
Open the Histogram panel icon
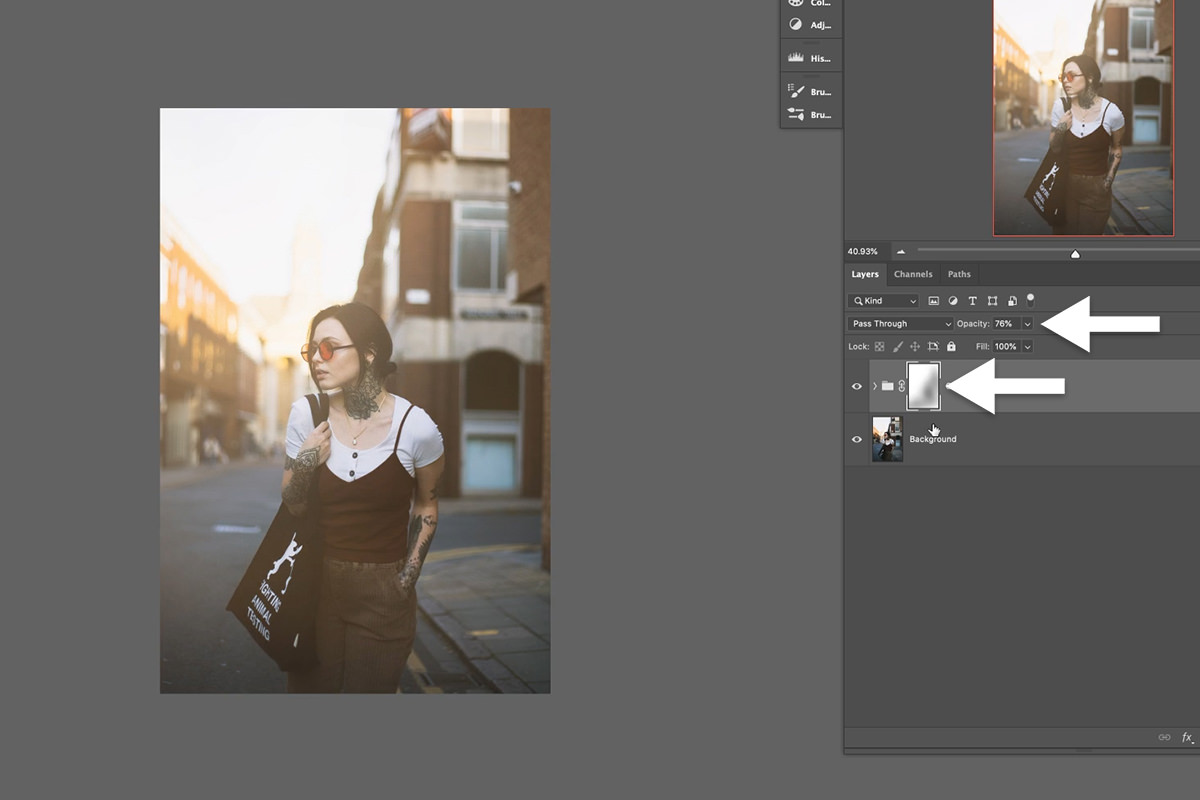click(x=795, y=57)
